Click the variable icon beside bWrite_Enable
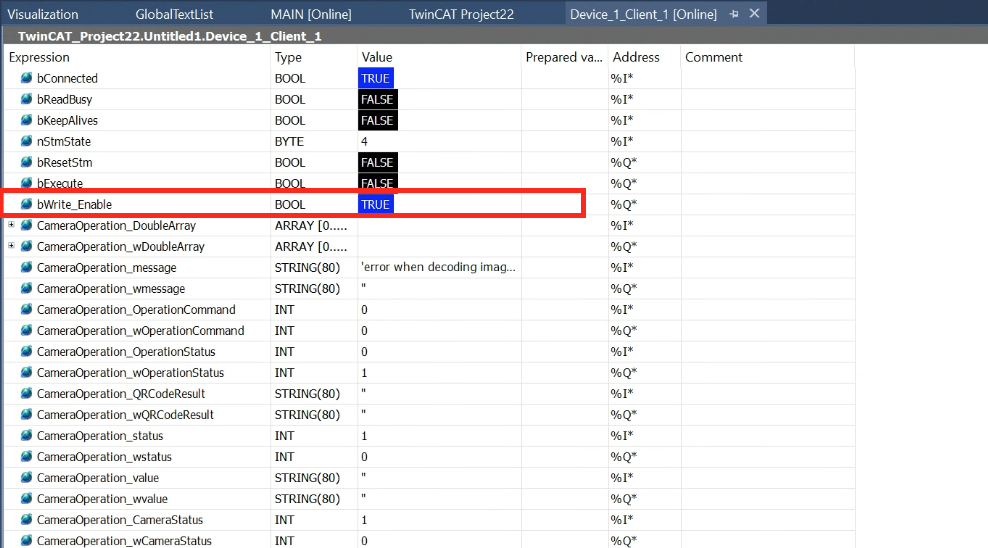The image size is (988, 548). pyautogui.click(x=26, y=204)
